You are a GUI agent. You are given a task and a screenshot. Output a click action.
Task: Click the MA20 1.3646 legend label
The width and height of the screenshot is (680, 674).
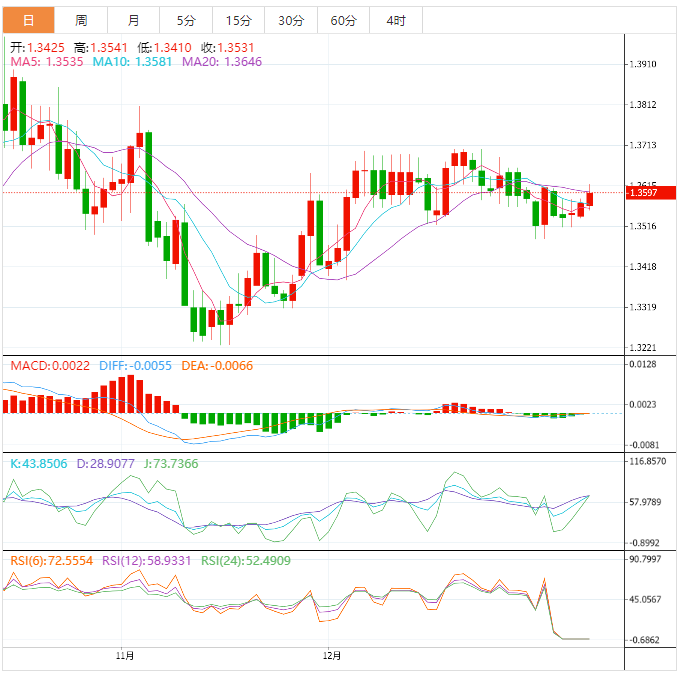coord(222,62)
